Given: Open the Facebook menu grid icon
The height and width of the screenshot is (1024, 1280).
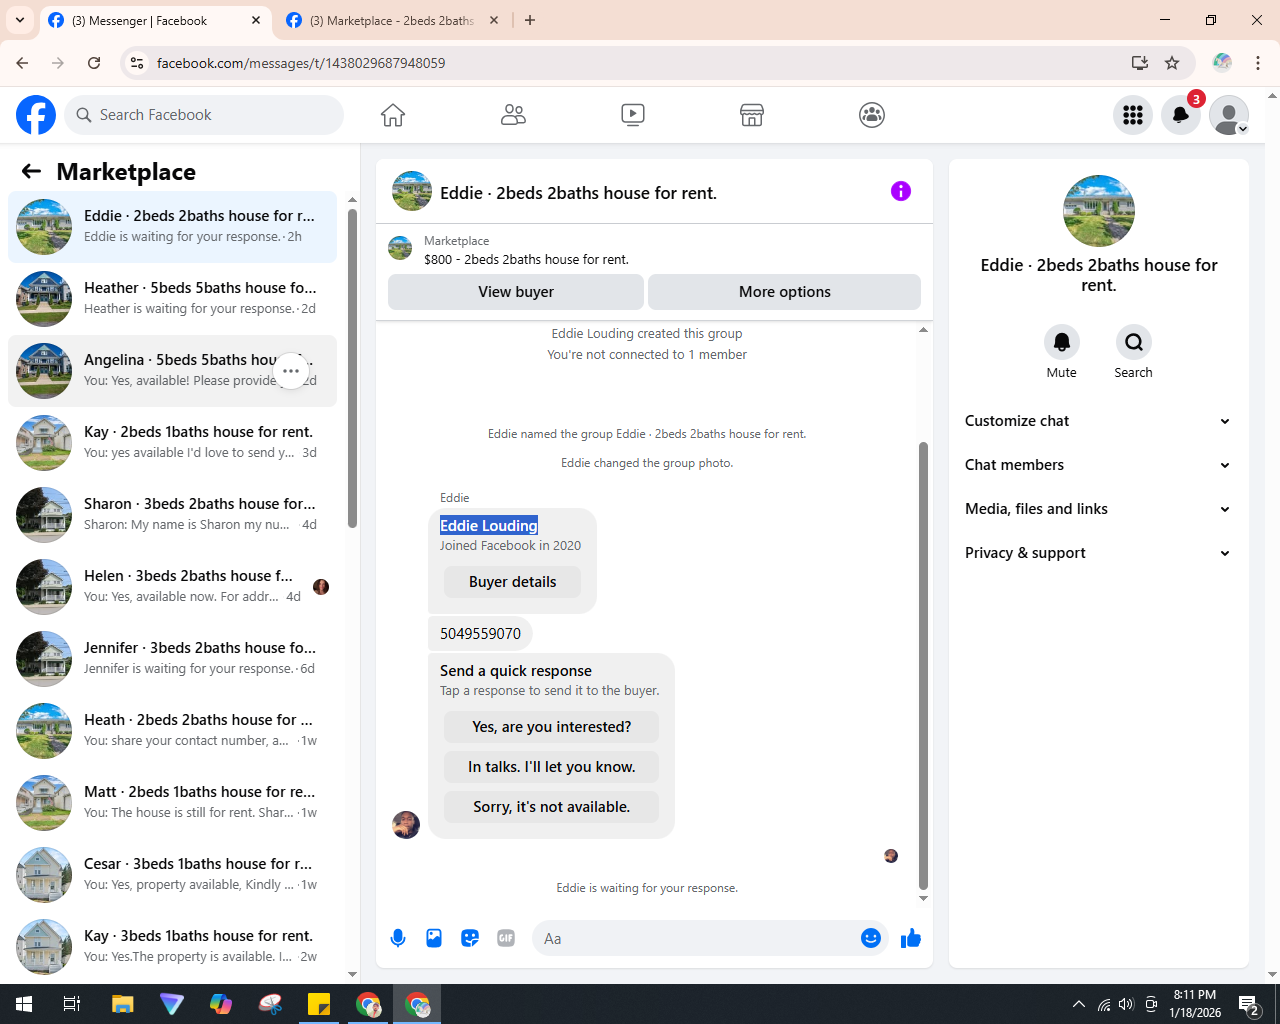Looking at the screenshot, I should [x=1133, y=115].
